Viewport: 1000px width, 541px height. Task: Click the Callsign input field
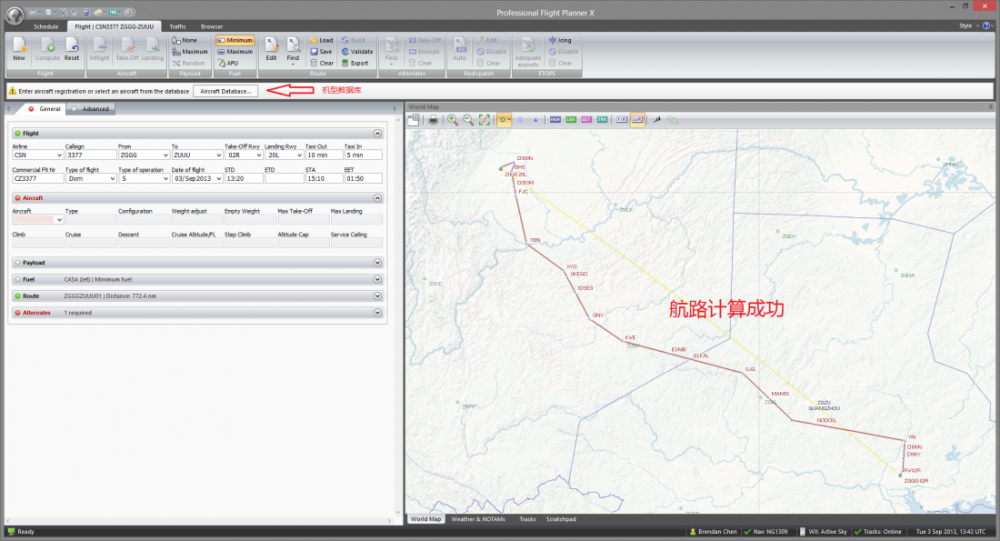click(x=90, y=155)
